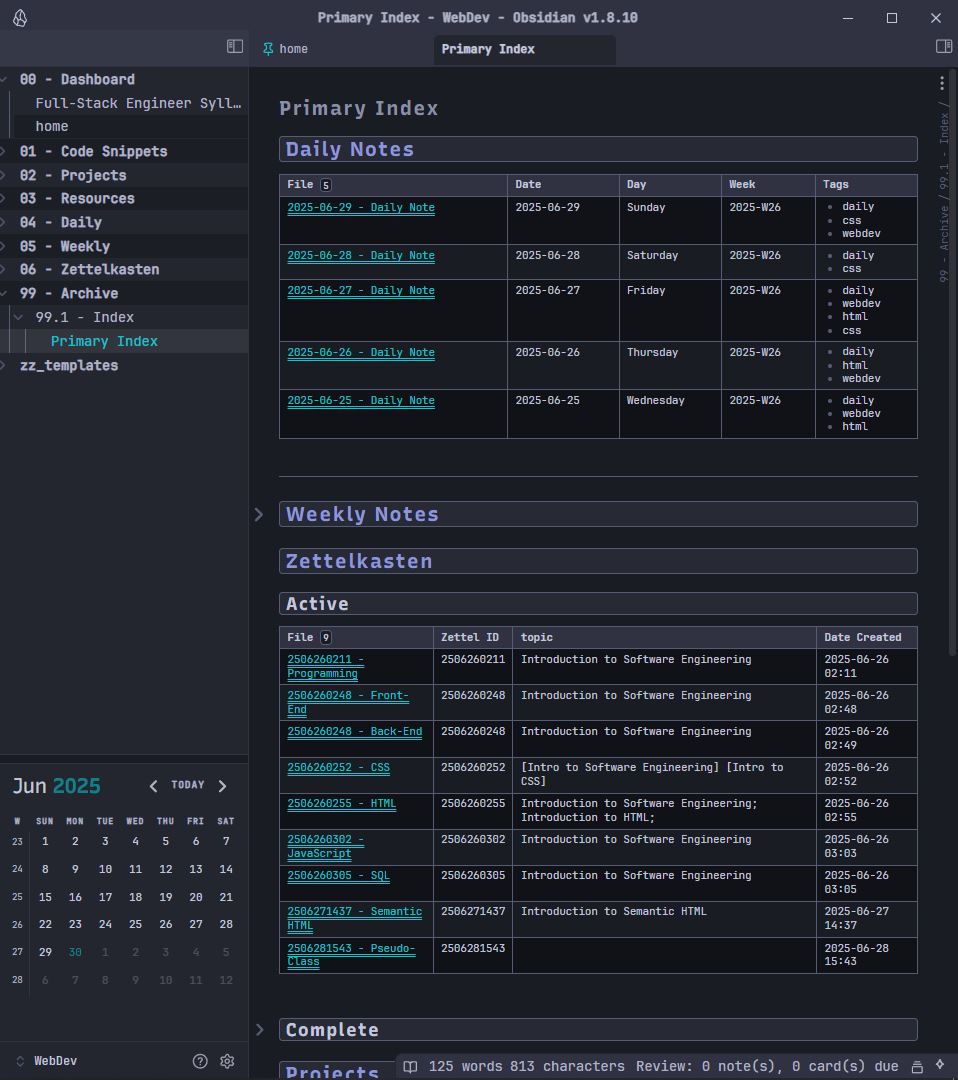Viewport: 958px width, 1080px height.
Task: Open the 2506260302 - JavaScript zettel link
Action: click(325, 847)
